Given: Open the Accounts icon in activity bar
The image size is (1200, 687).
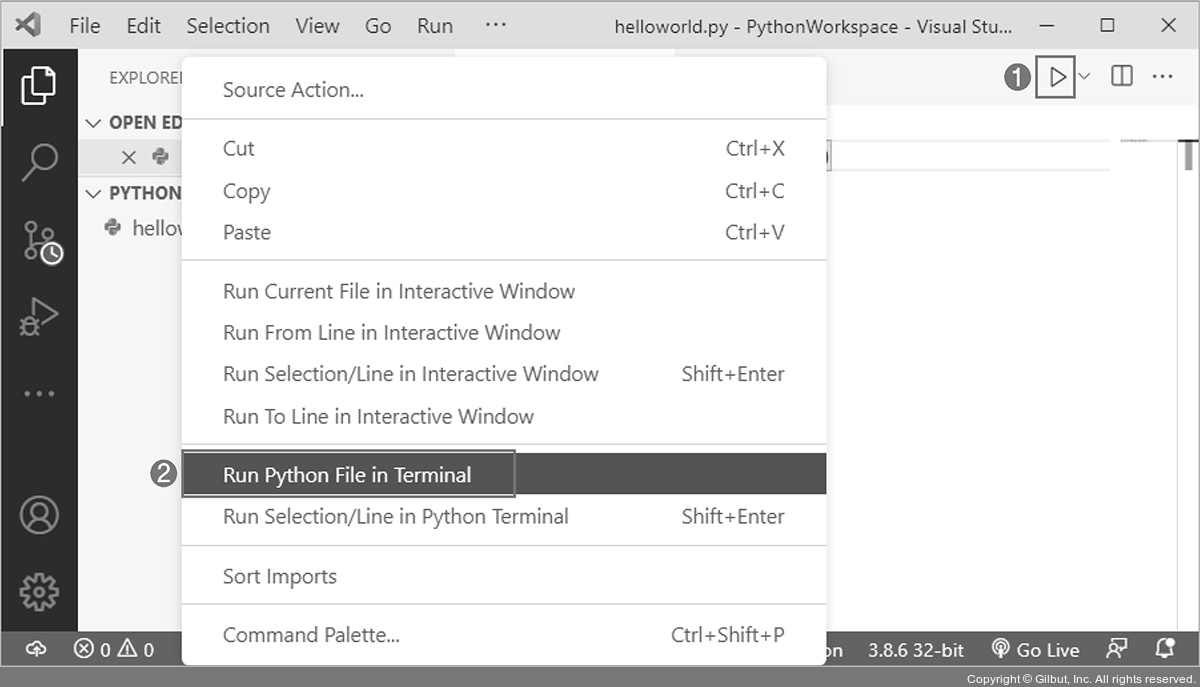Looking at the screenshot, I should coord(39,515).
